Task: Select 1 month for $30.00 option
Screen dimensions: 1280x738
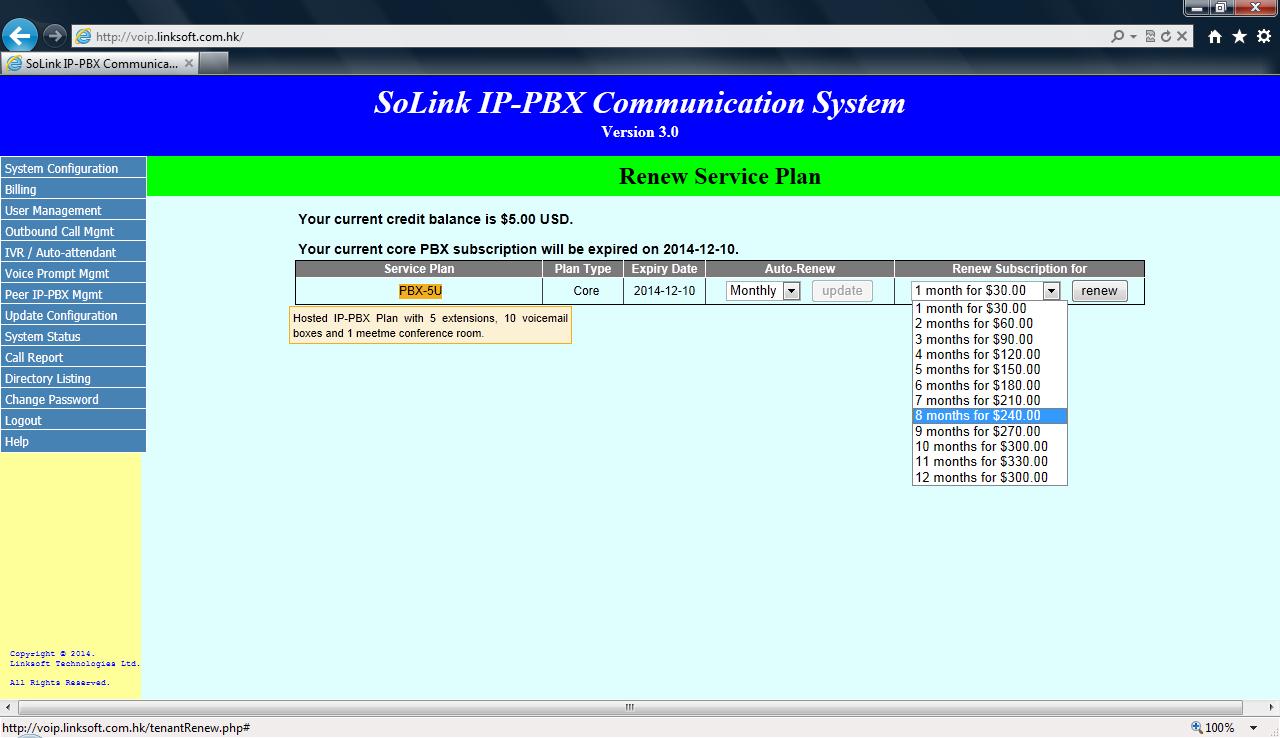Action: (990, 309)
